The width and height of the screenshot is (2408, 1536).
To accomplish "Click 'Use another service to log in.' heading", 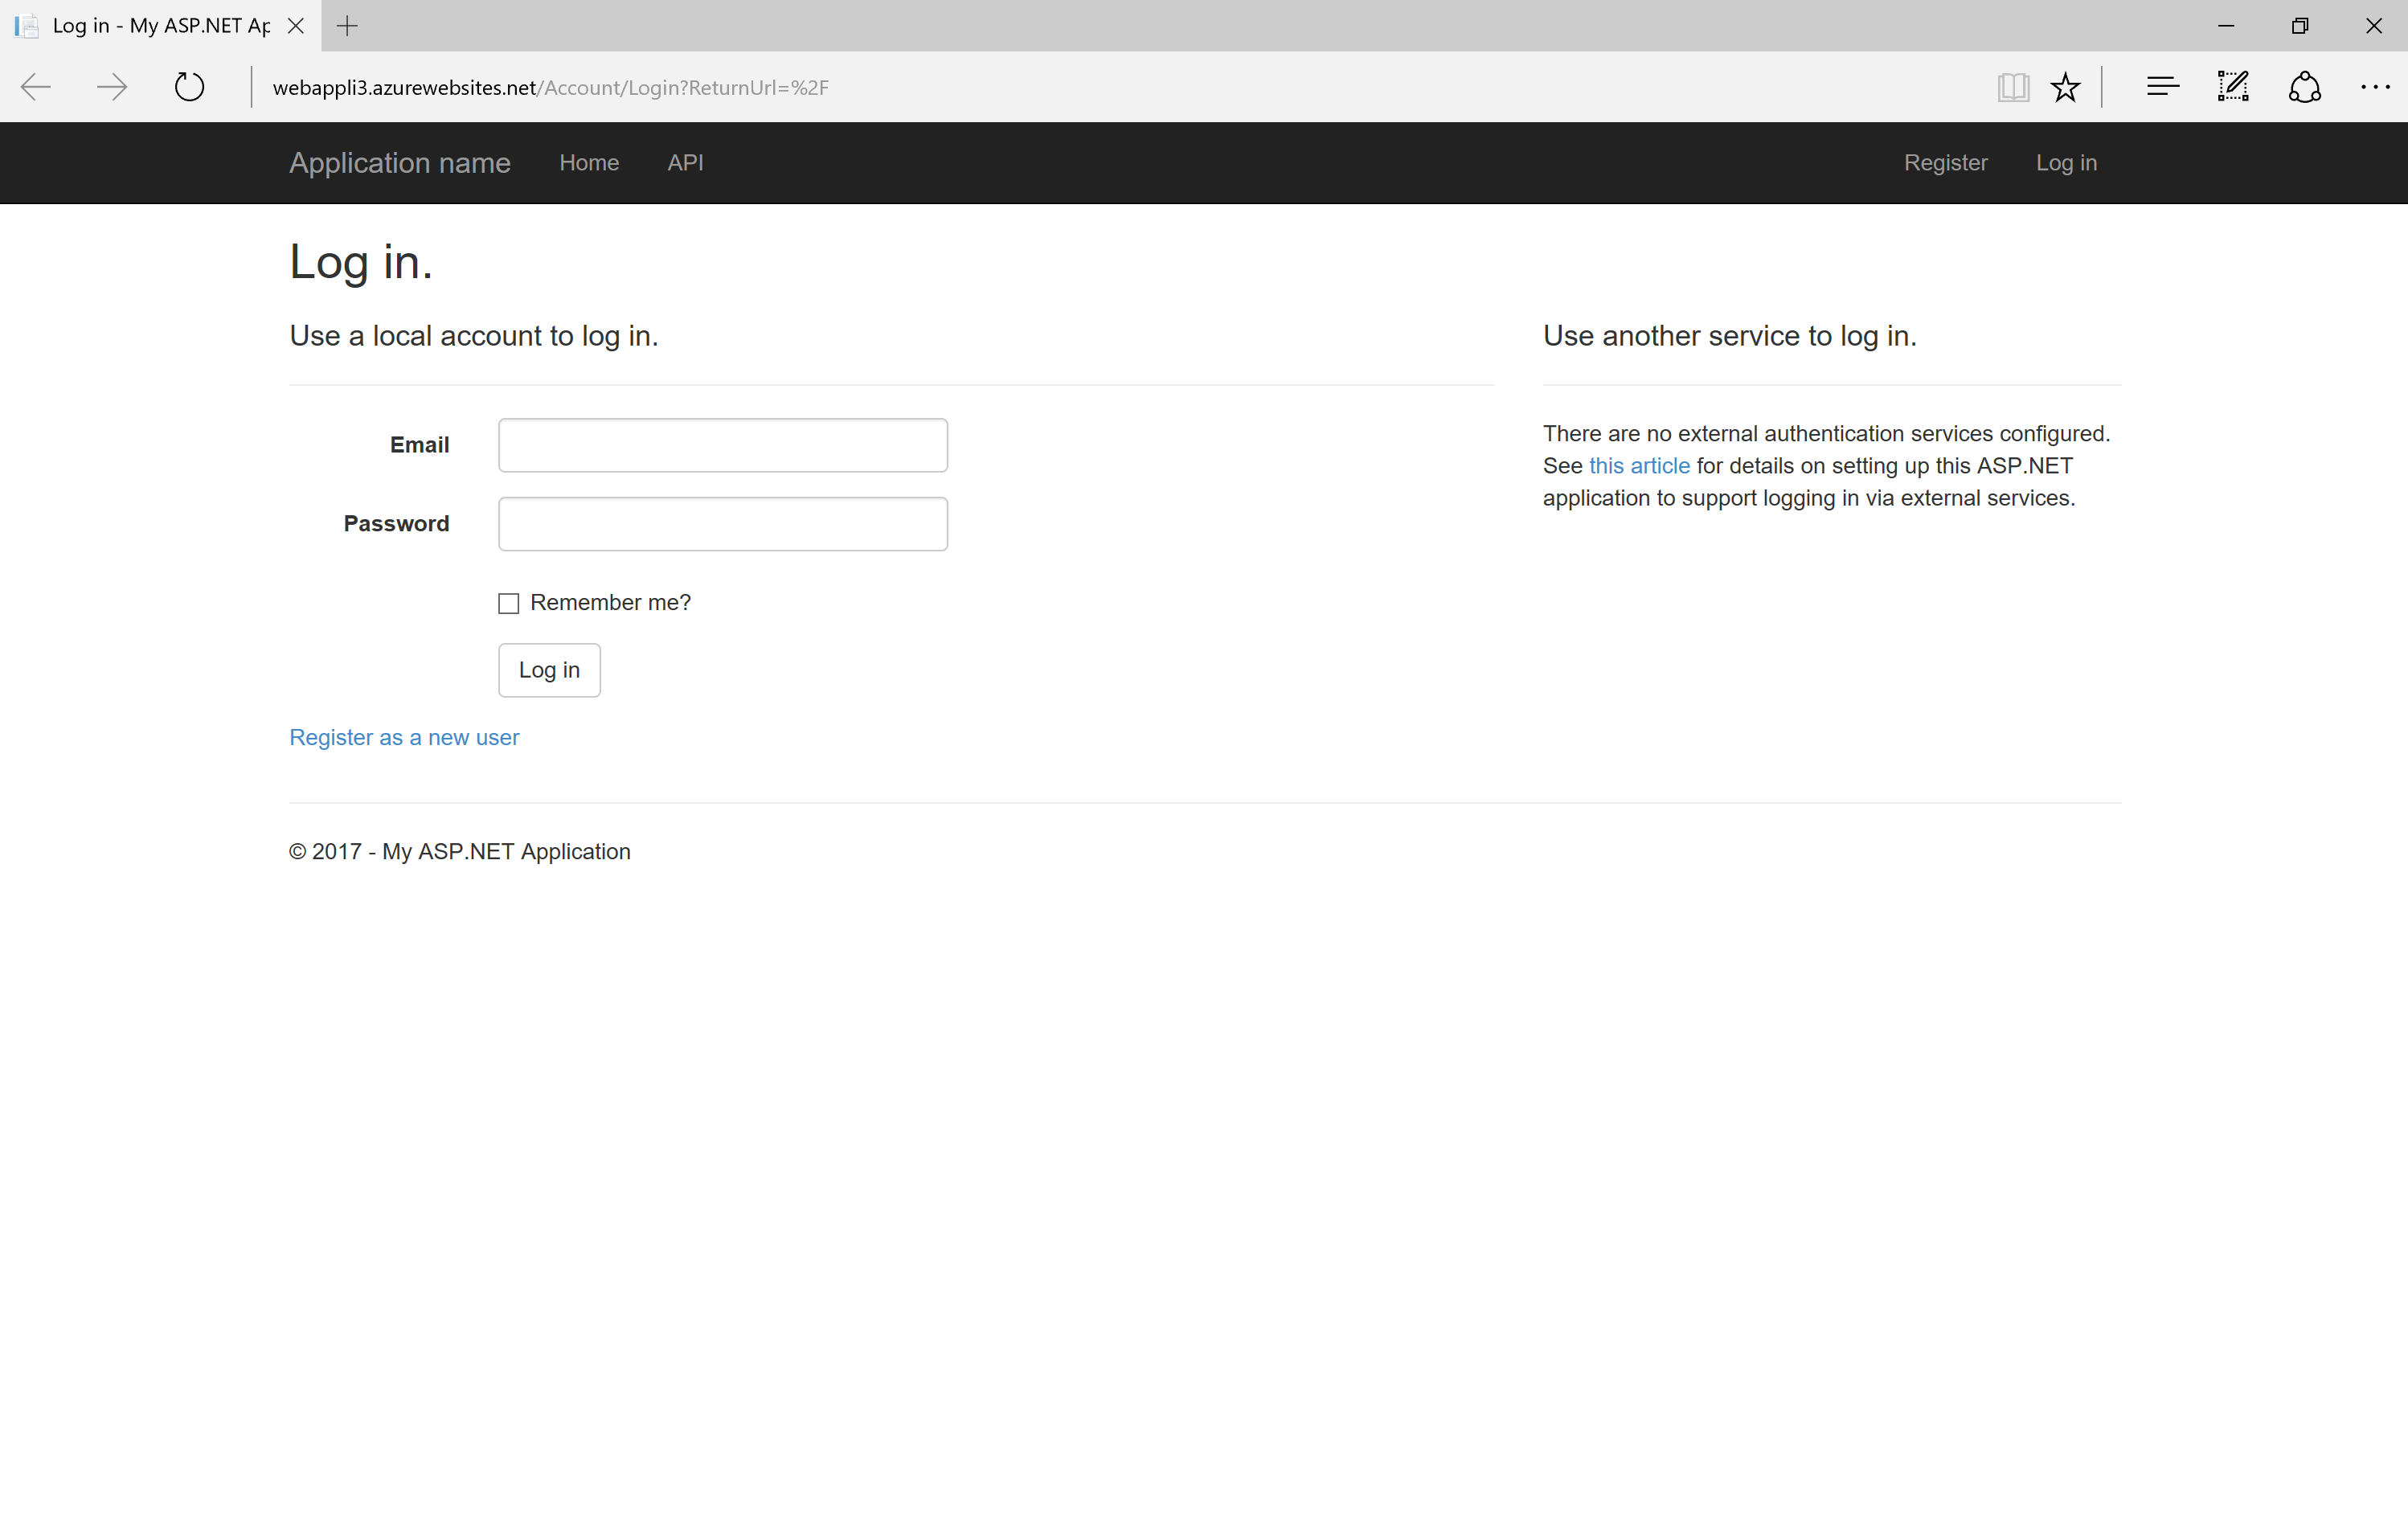I will point(1729,336).
